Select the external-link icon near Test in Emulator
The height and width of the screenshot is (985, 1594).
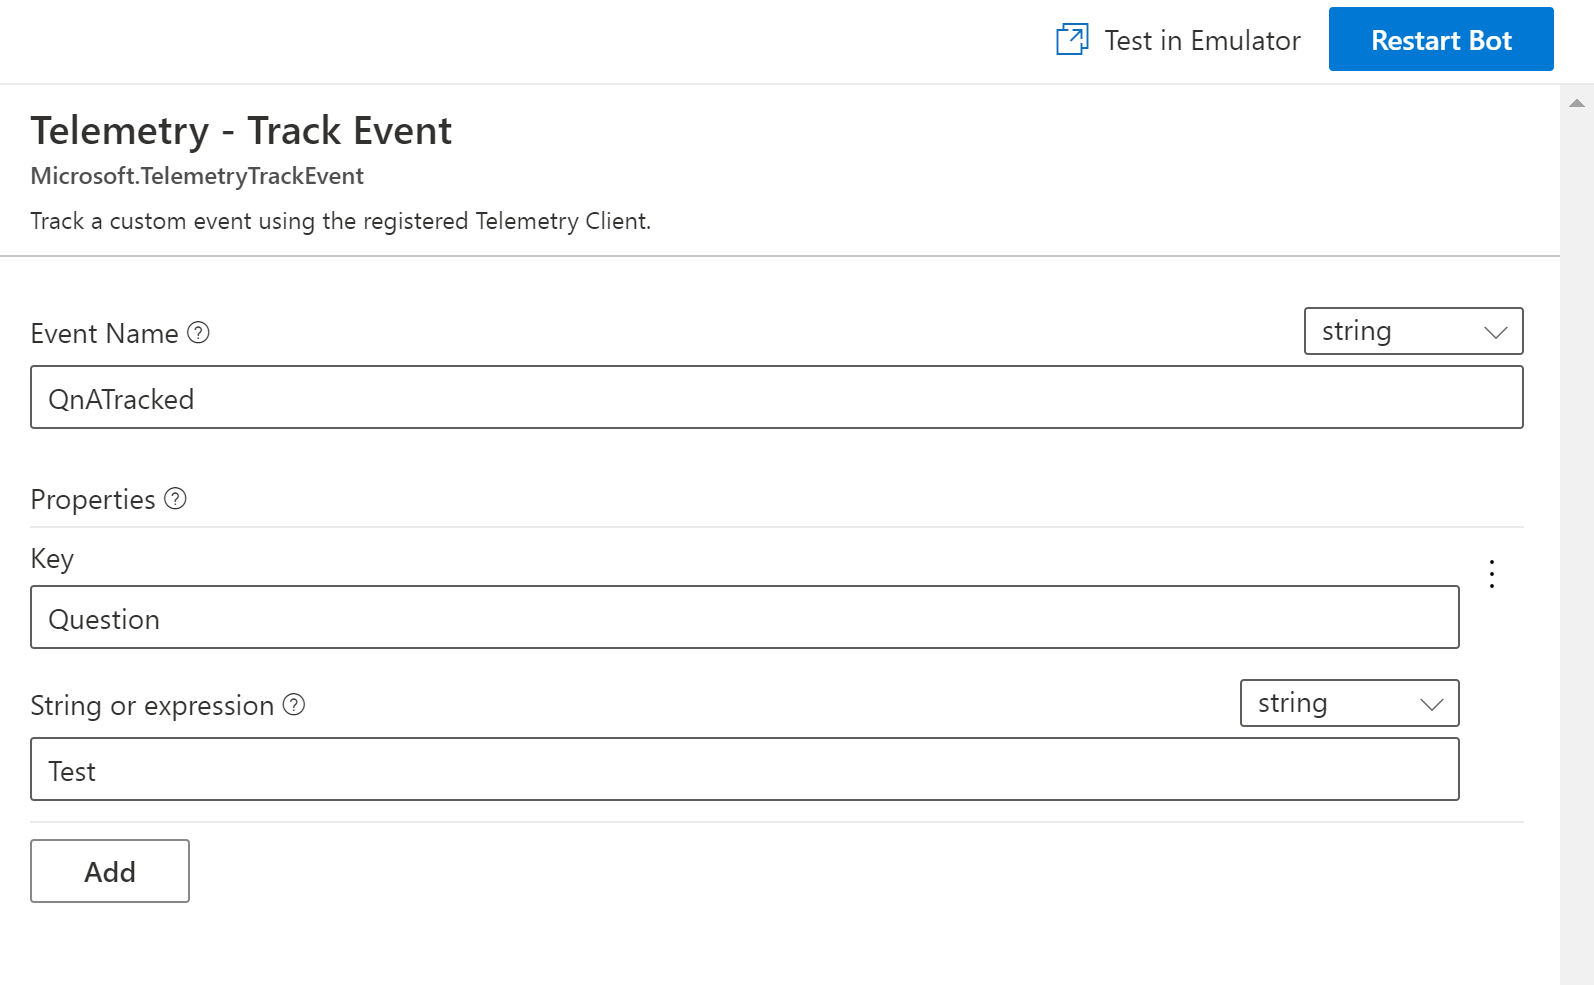(x=1071, y=39)
